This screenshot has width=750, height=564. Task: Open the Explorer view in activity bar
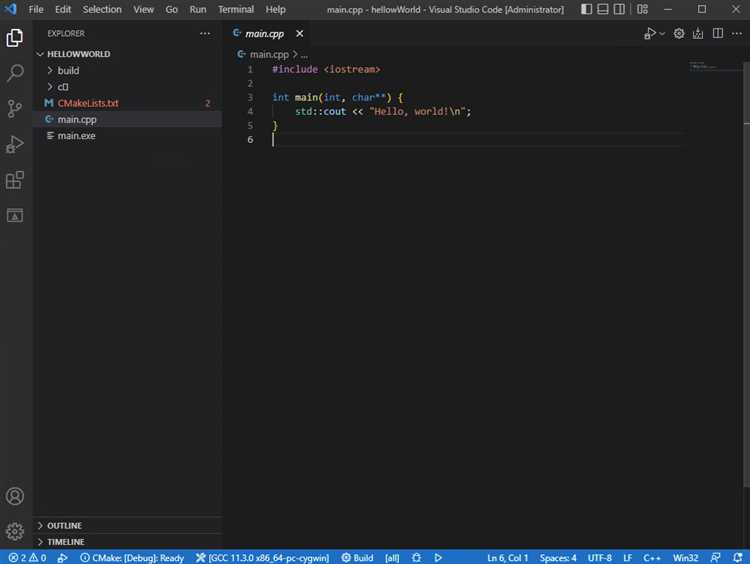(x=15, y=38)
